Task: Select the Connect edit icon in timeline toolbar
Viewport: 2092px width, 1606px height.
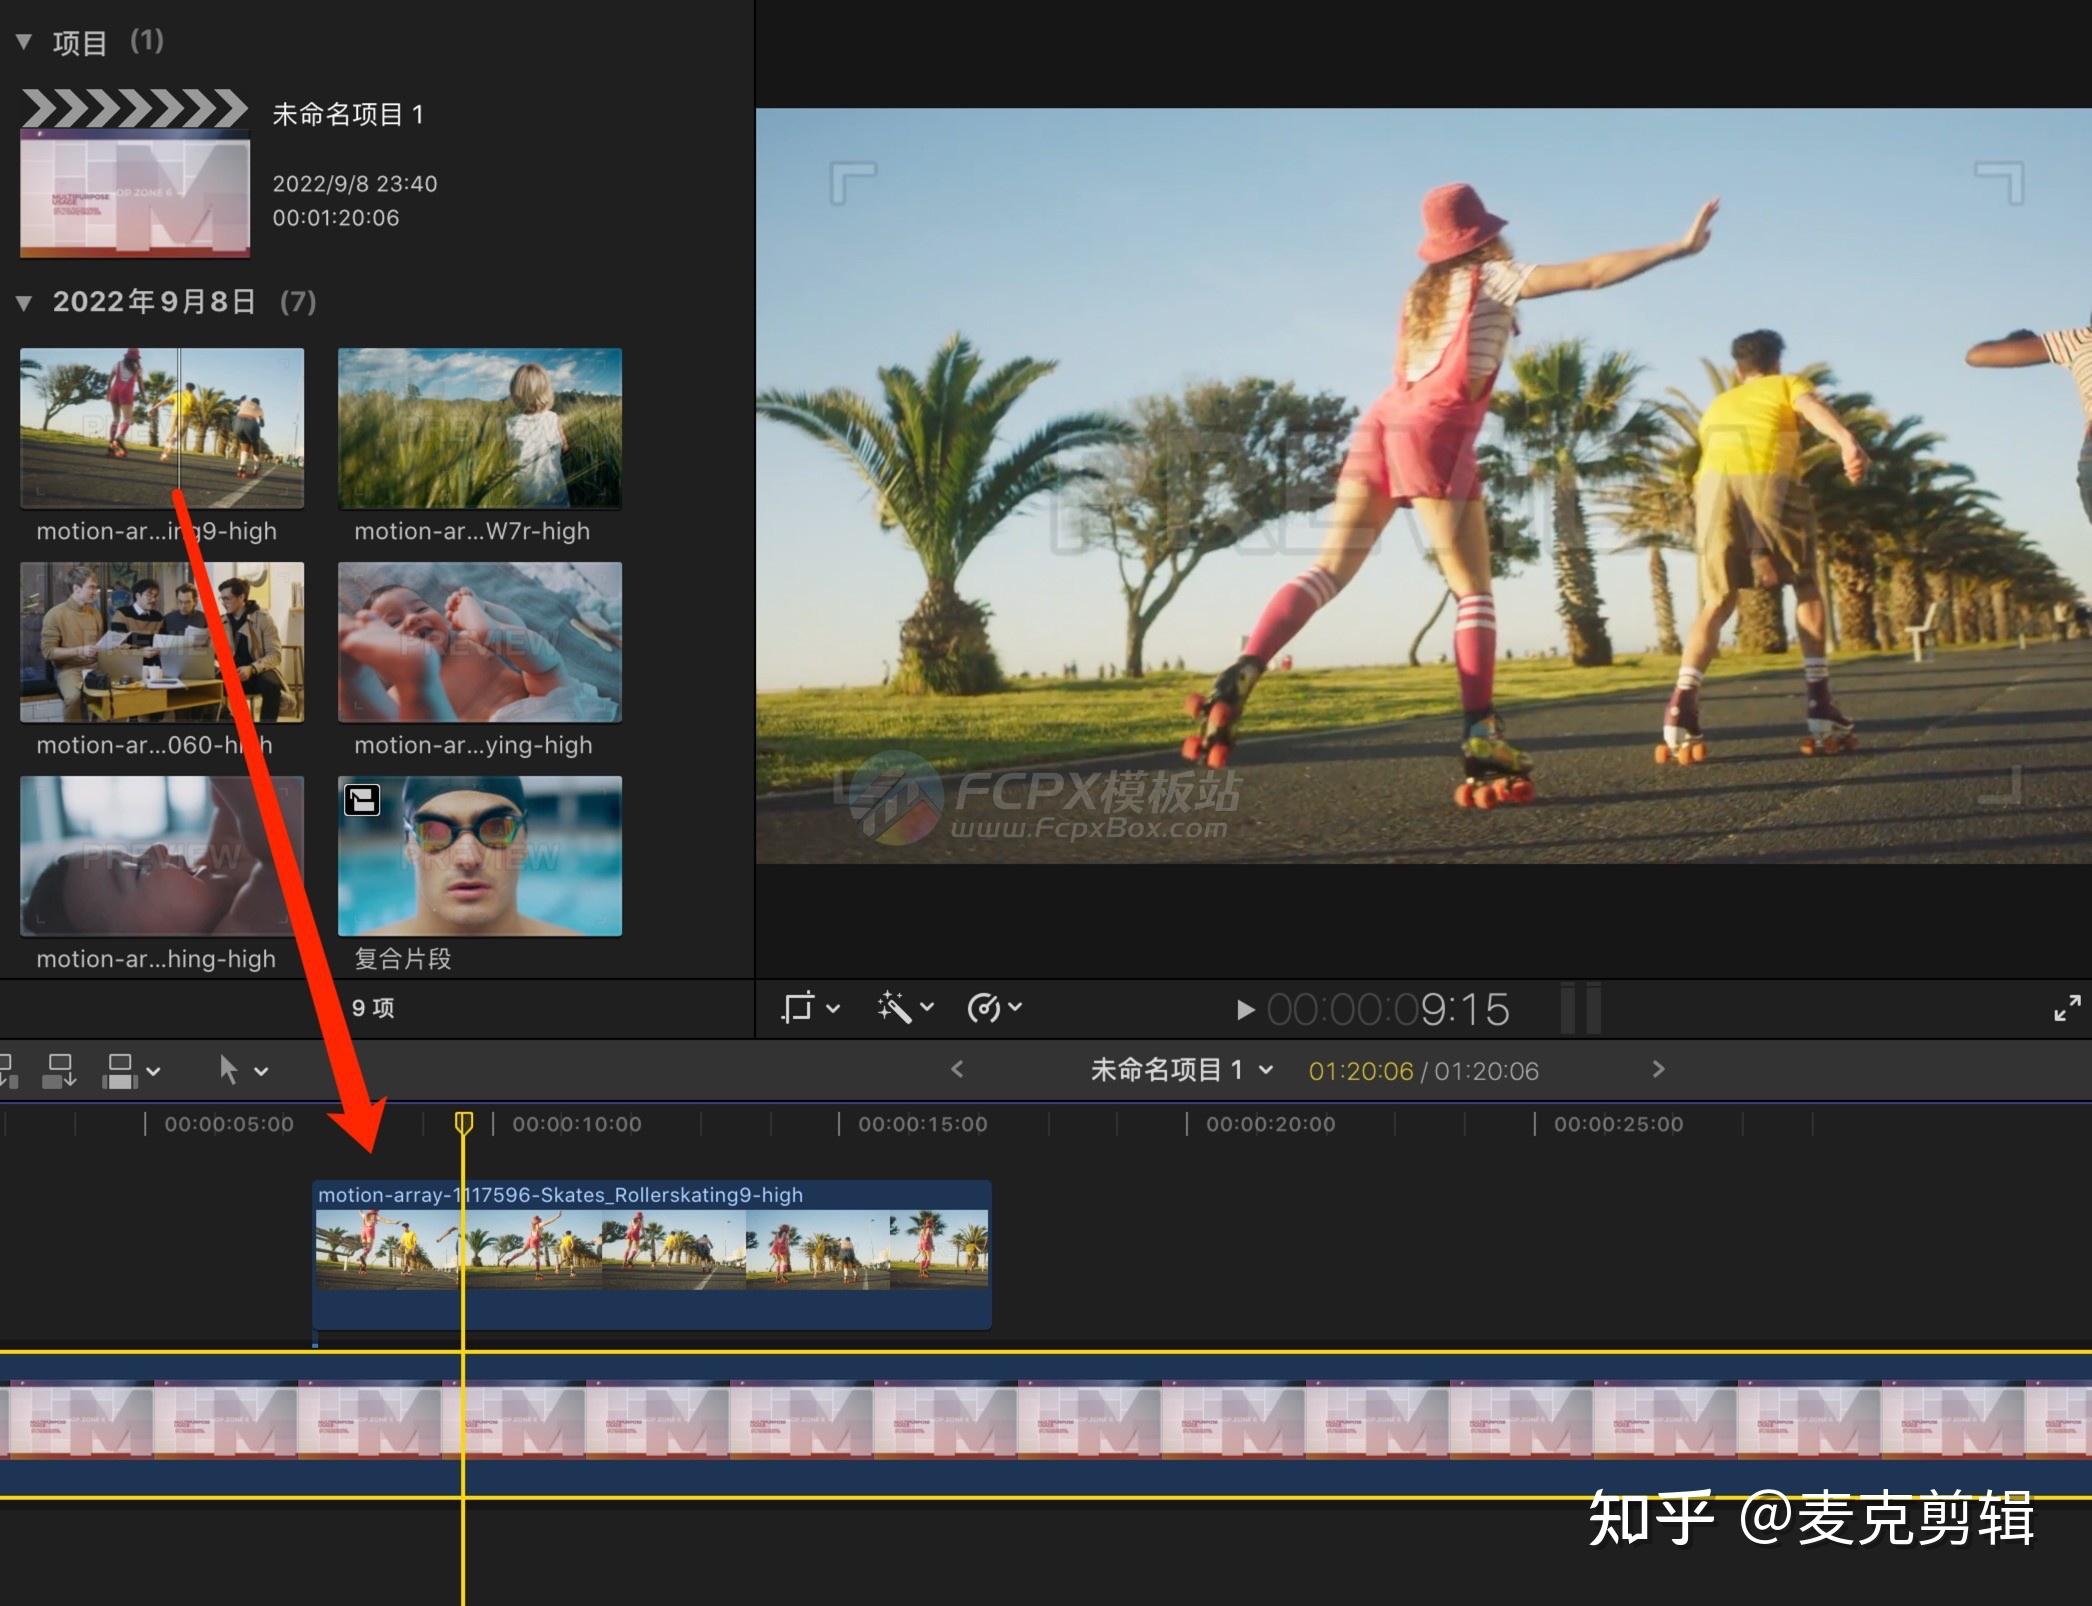Action: click(x=6, y=1068)
